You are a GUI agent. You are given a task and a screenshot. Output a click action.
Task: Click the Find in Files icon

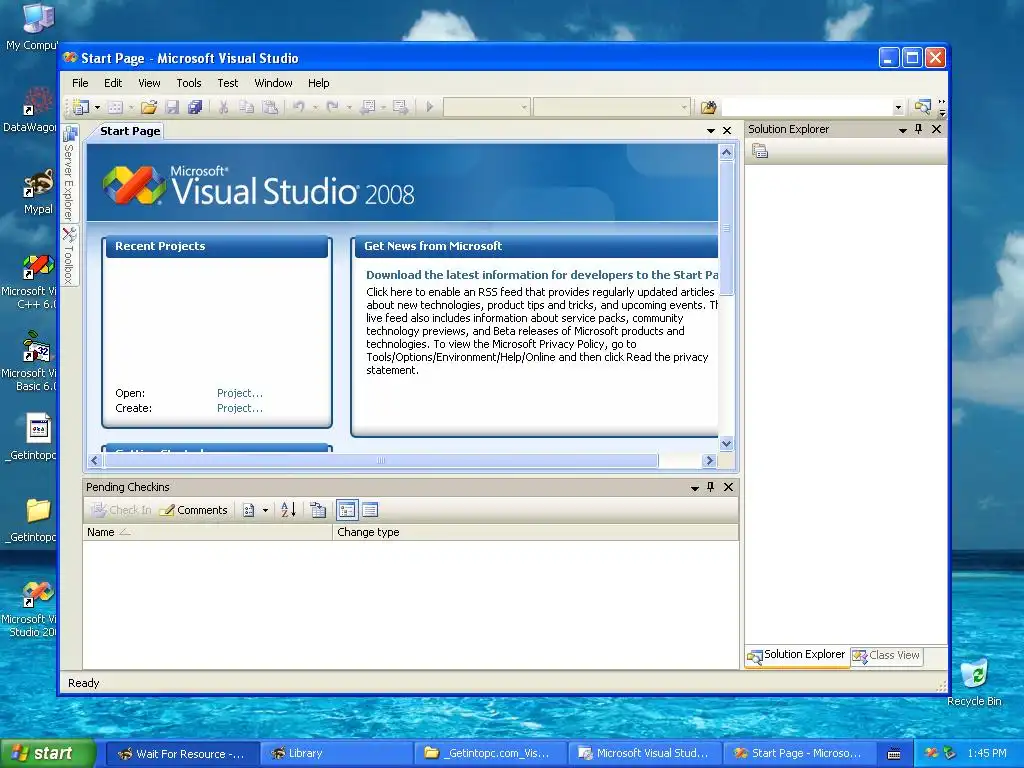[x=709, y=107]
